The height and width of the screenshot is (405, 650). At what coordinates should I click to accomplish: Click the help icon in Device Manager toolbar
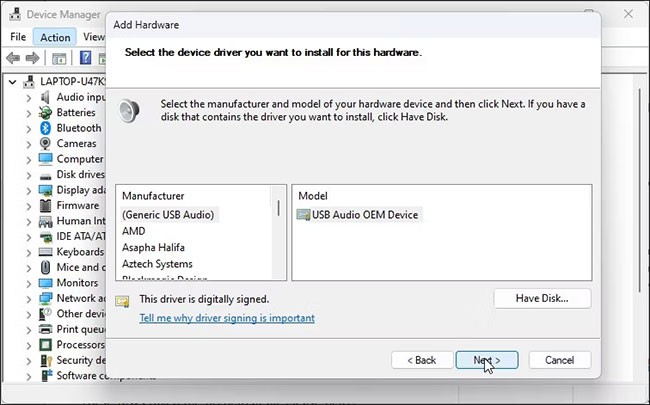pos(86,58)
